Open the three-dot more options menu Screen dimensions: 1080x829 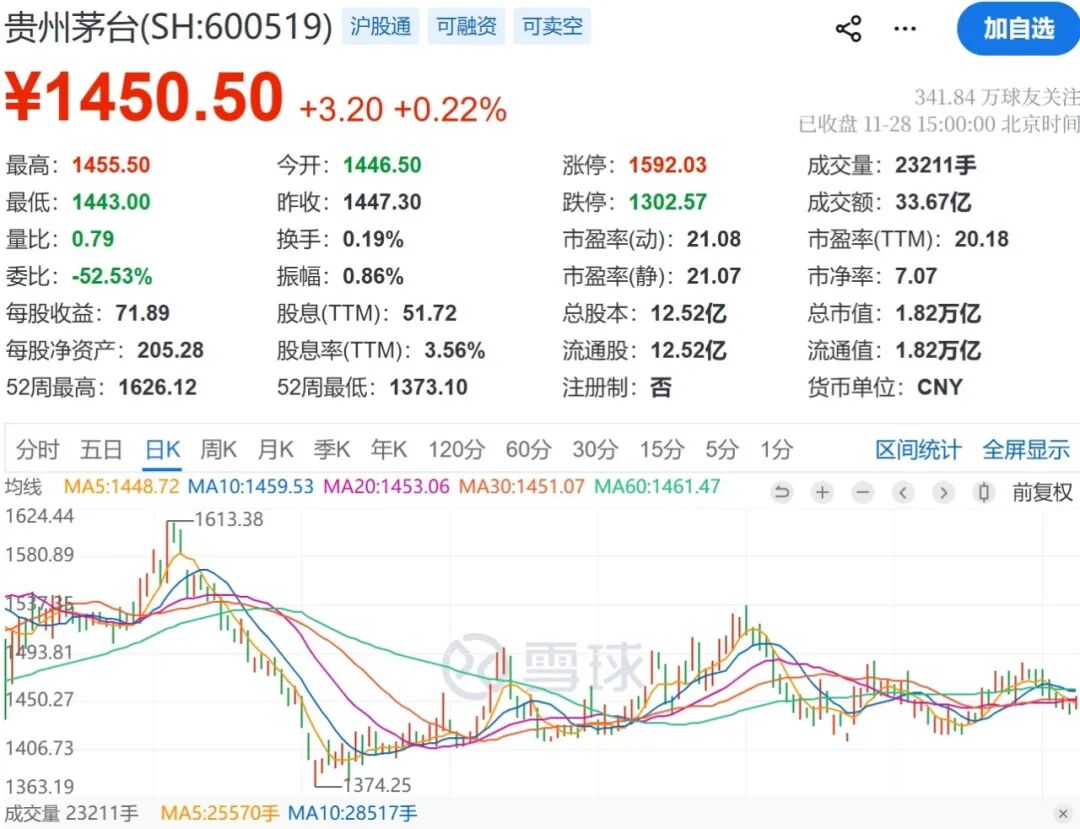904,29
